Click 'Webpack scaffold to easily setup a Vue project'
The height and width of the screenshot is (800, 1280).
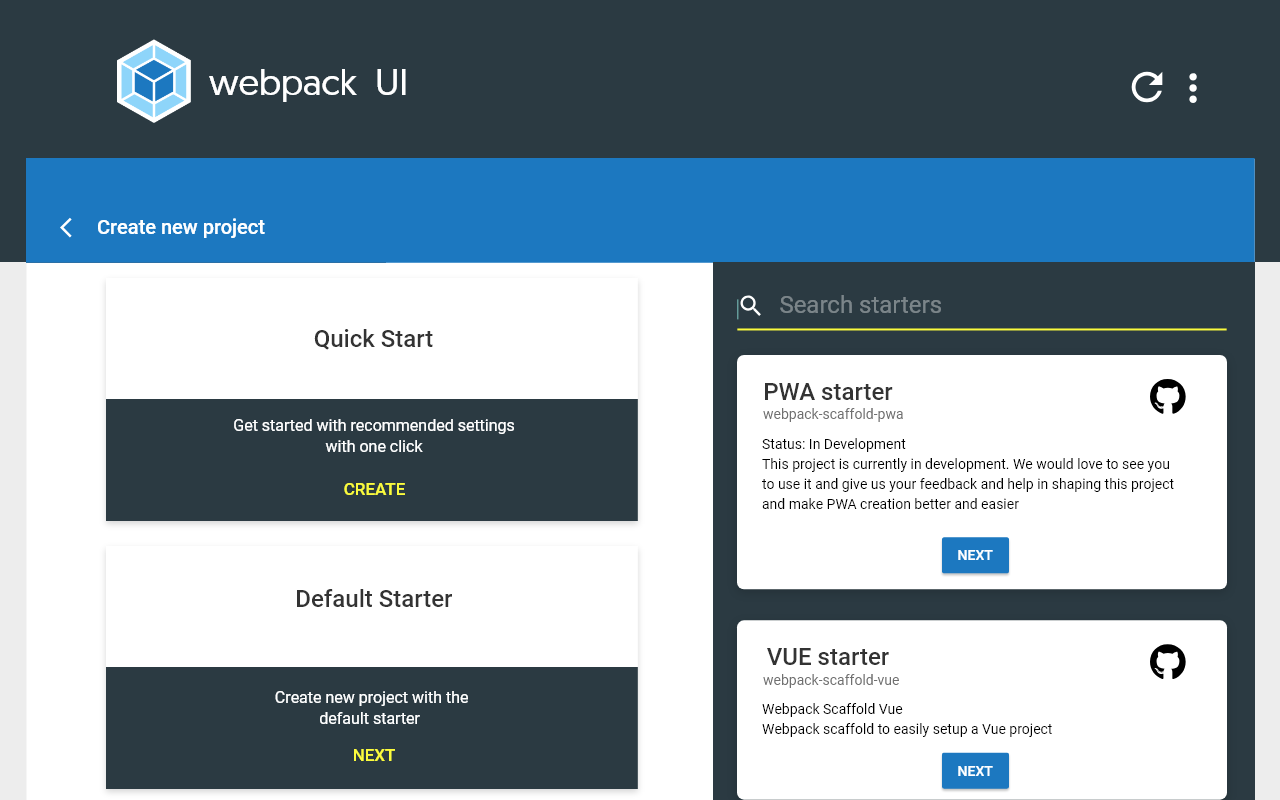coord(907,729)
